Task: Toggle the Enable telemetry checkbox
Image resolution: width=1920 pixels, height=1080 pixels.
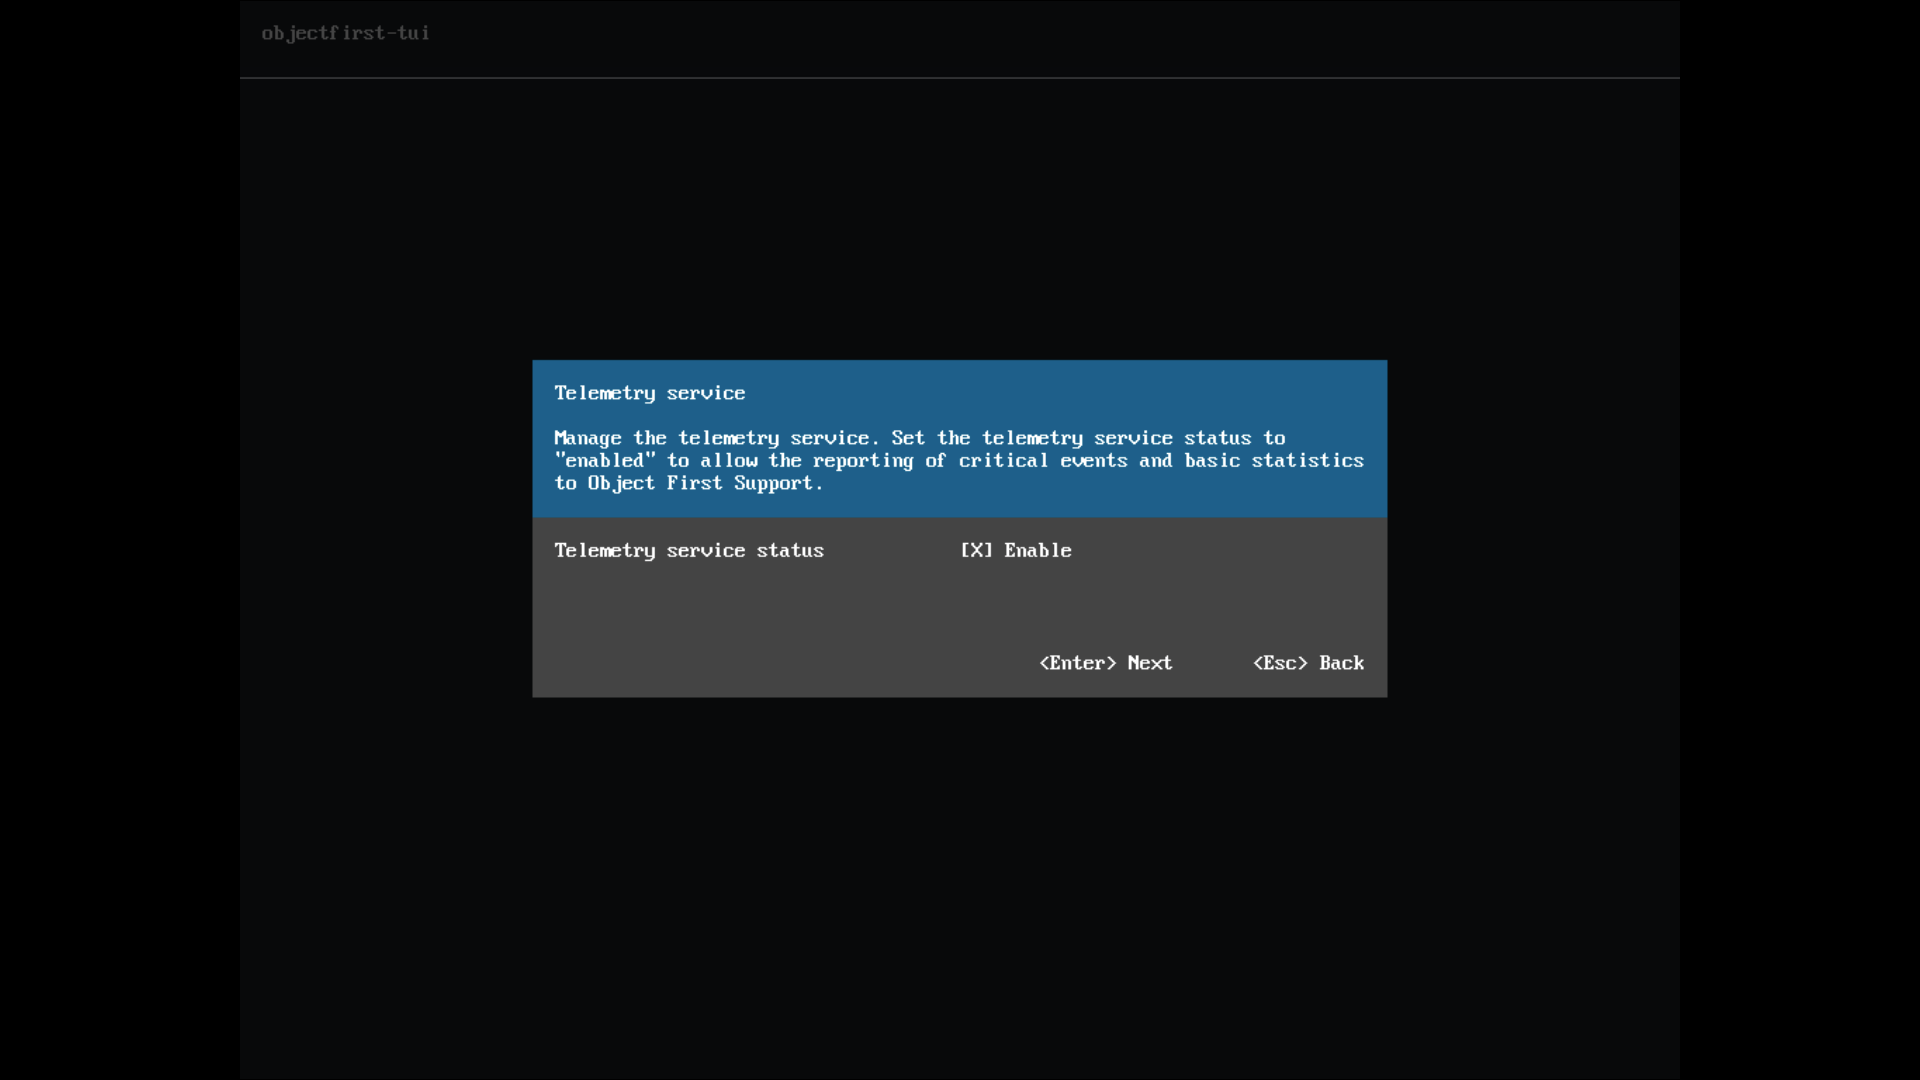Action: pos(977,551)
